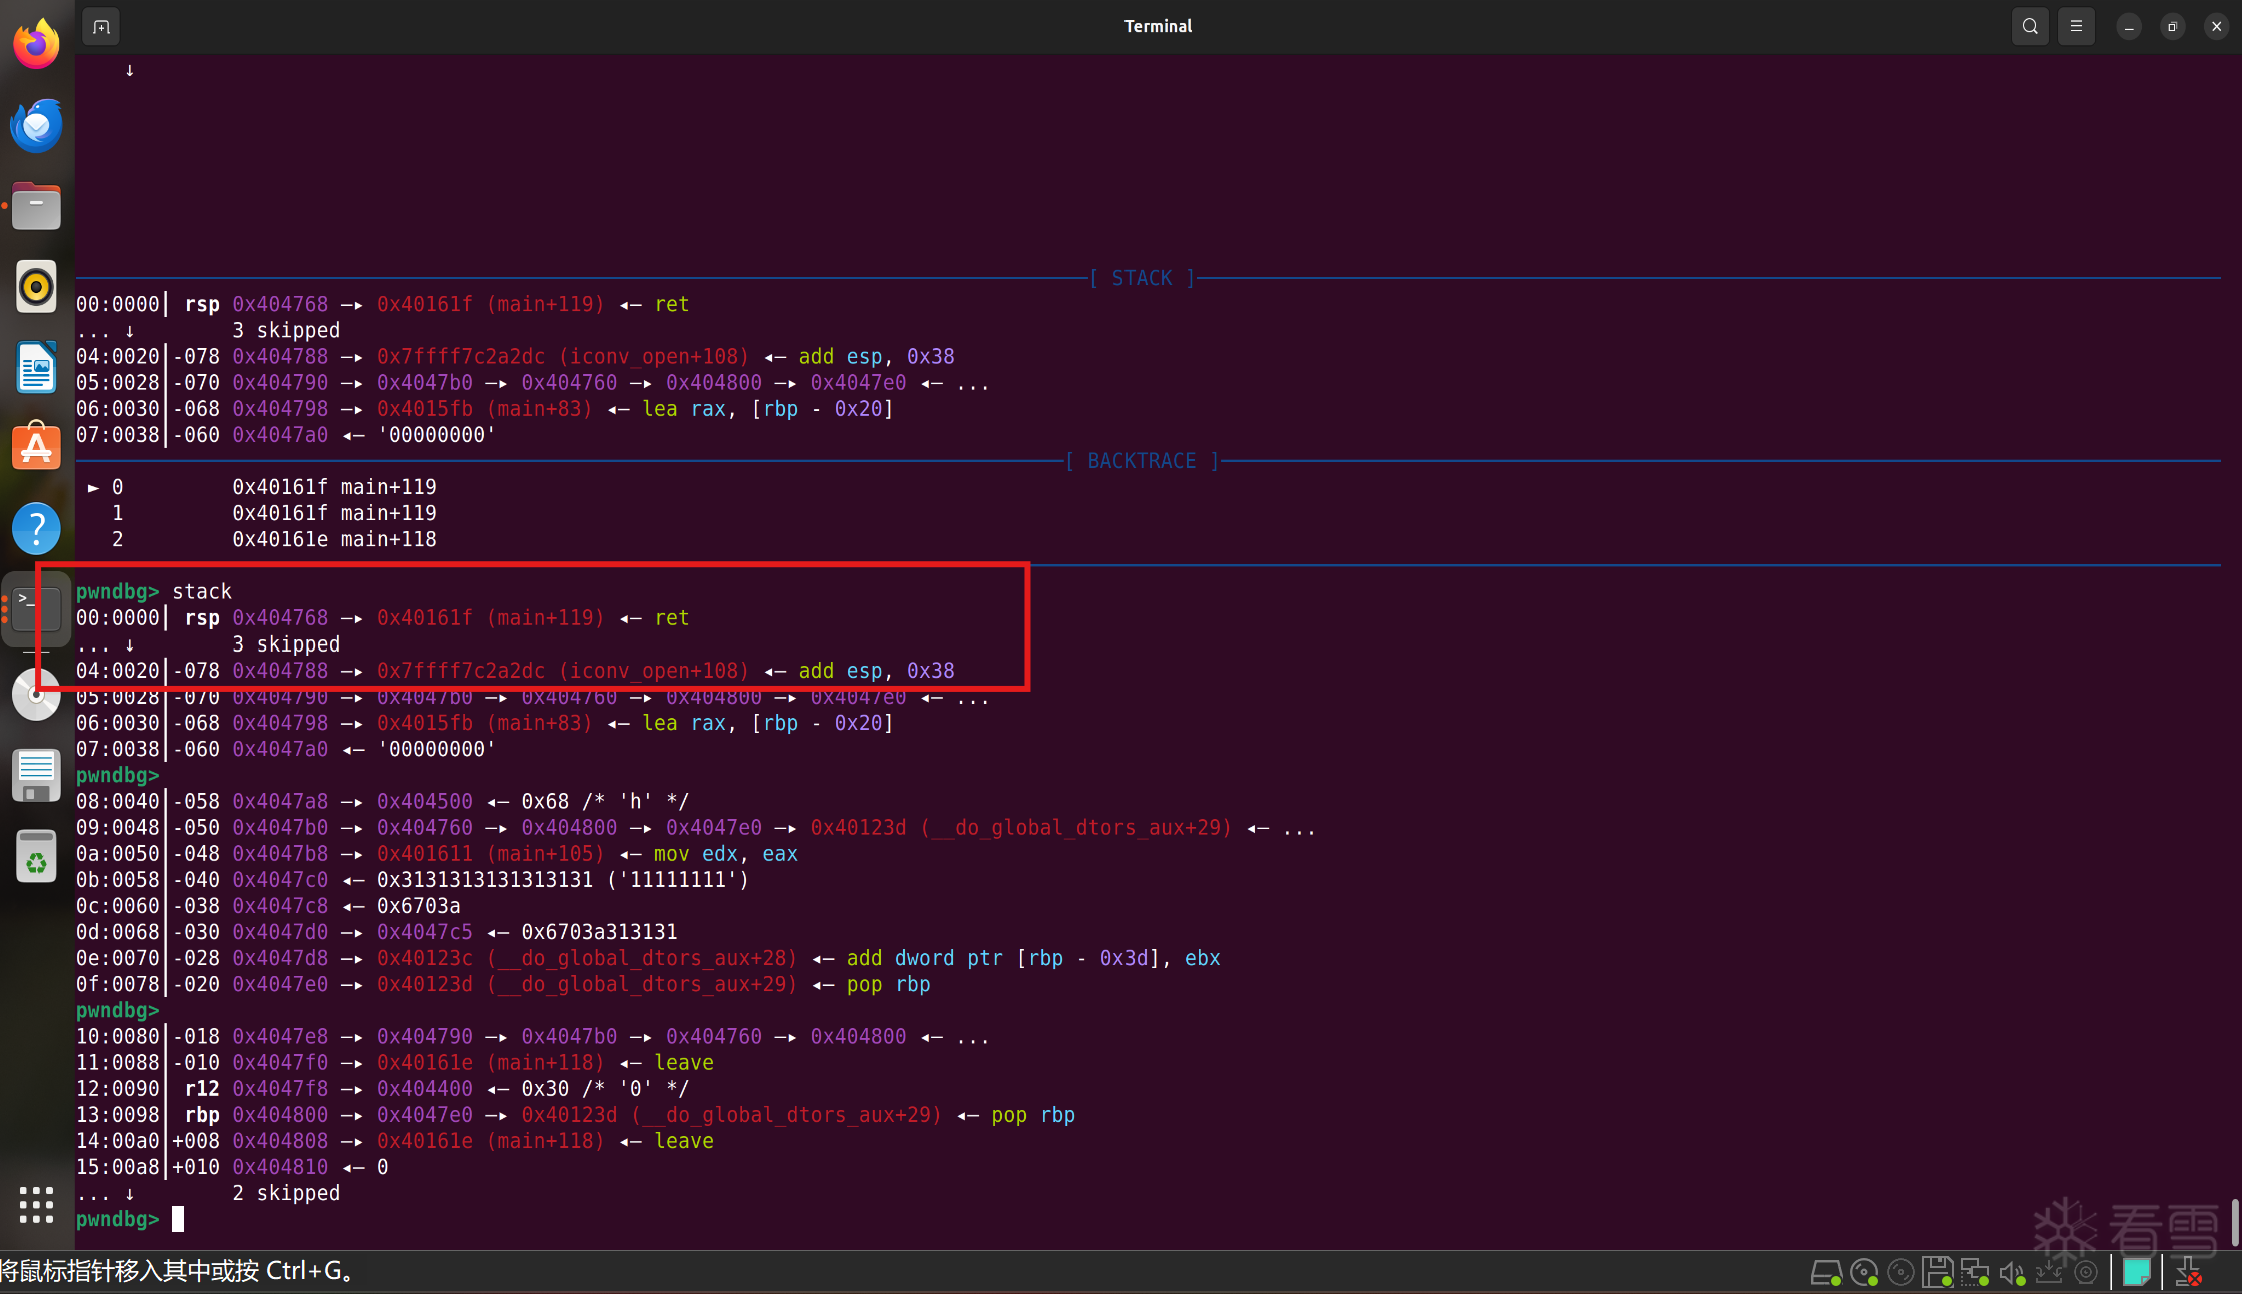Click the terminal search magnifier icon
Viewport: 2242px width, 1294px height.
(x=2029, y=27)
